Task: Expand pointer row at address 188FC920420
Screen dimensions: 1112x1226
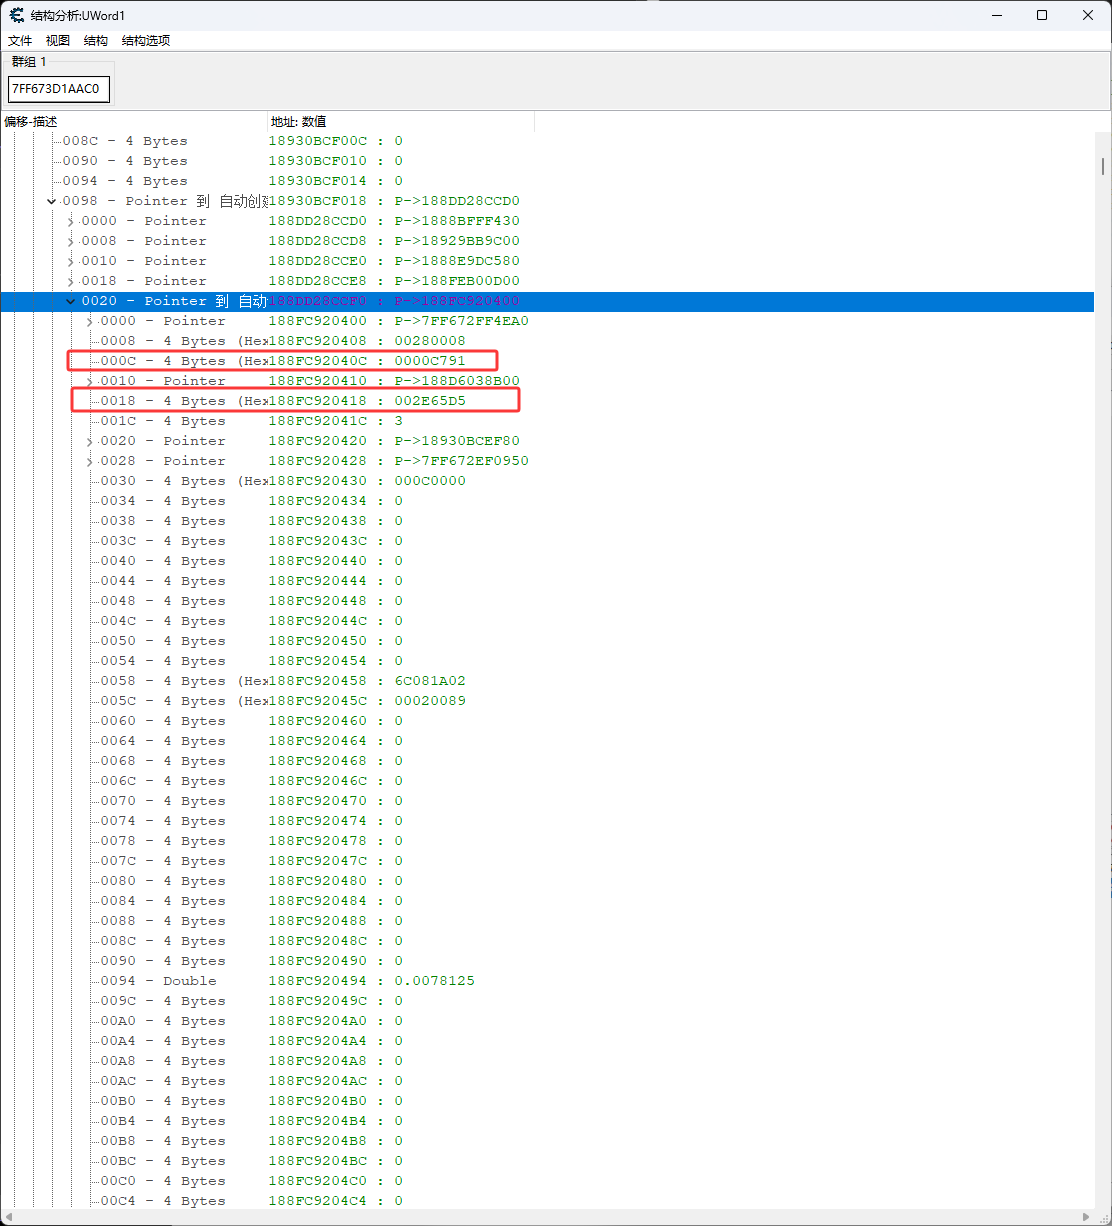Action: coord(89,441)
